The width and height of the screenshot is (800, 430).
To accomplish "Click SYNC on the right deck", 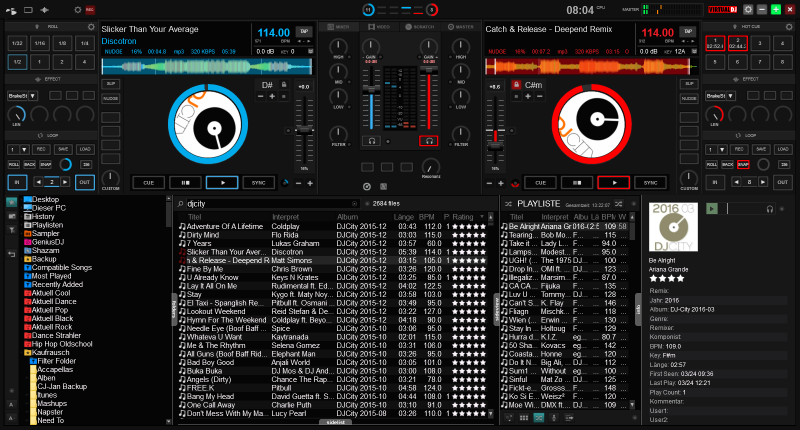I will pyautogui.click(x=650, y=183).
